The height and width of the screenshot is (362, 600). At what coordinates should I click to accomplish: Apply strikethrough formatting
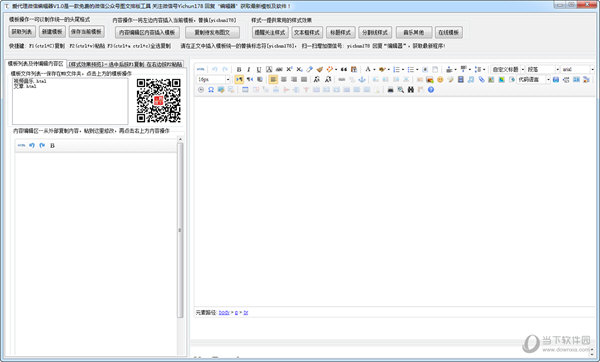pyautogui.click(x=279, y=69)
